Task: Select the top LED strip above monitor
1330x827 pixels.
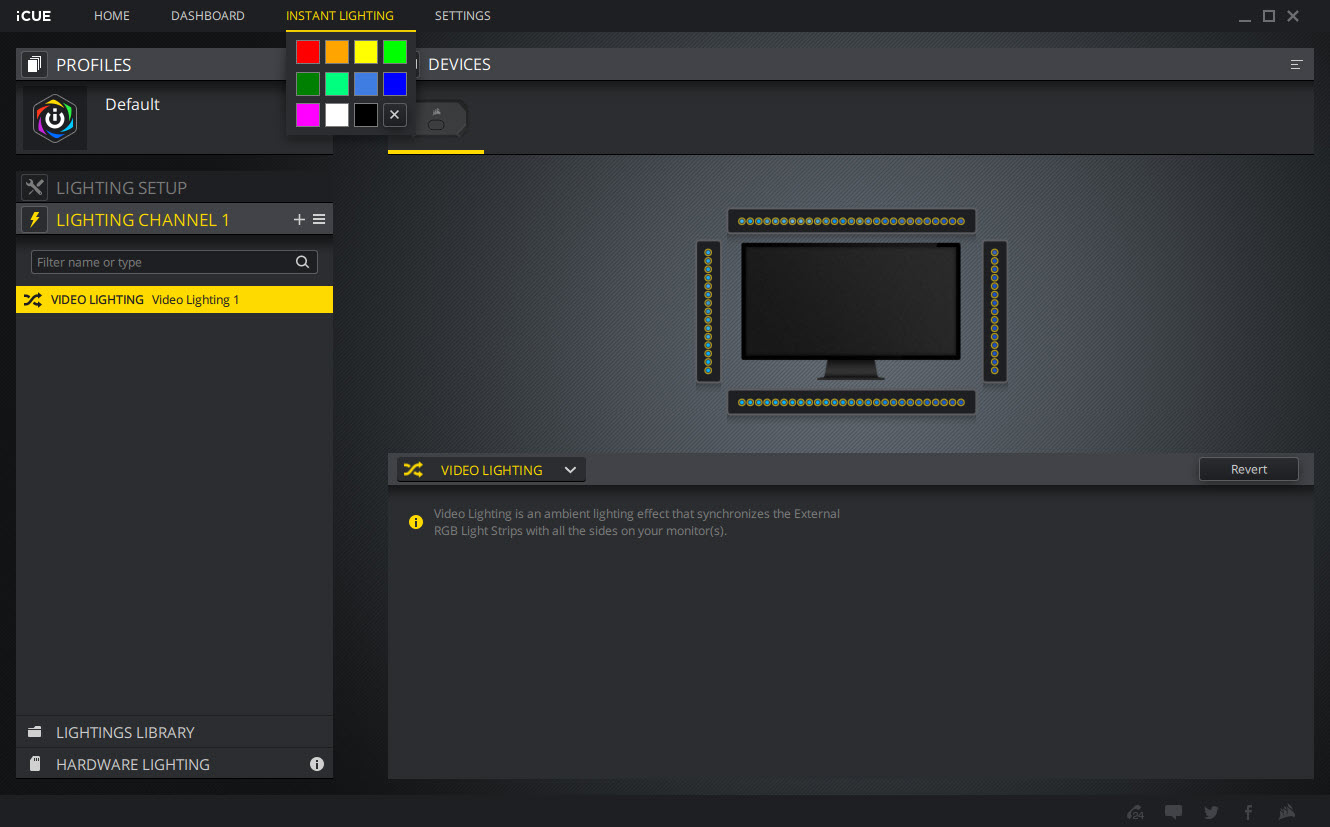Action: pyautogui.click(x=851, y=221)
